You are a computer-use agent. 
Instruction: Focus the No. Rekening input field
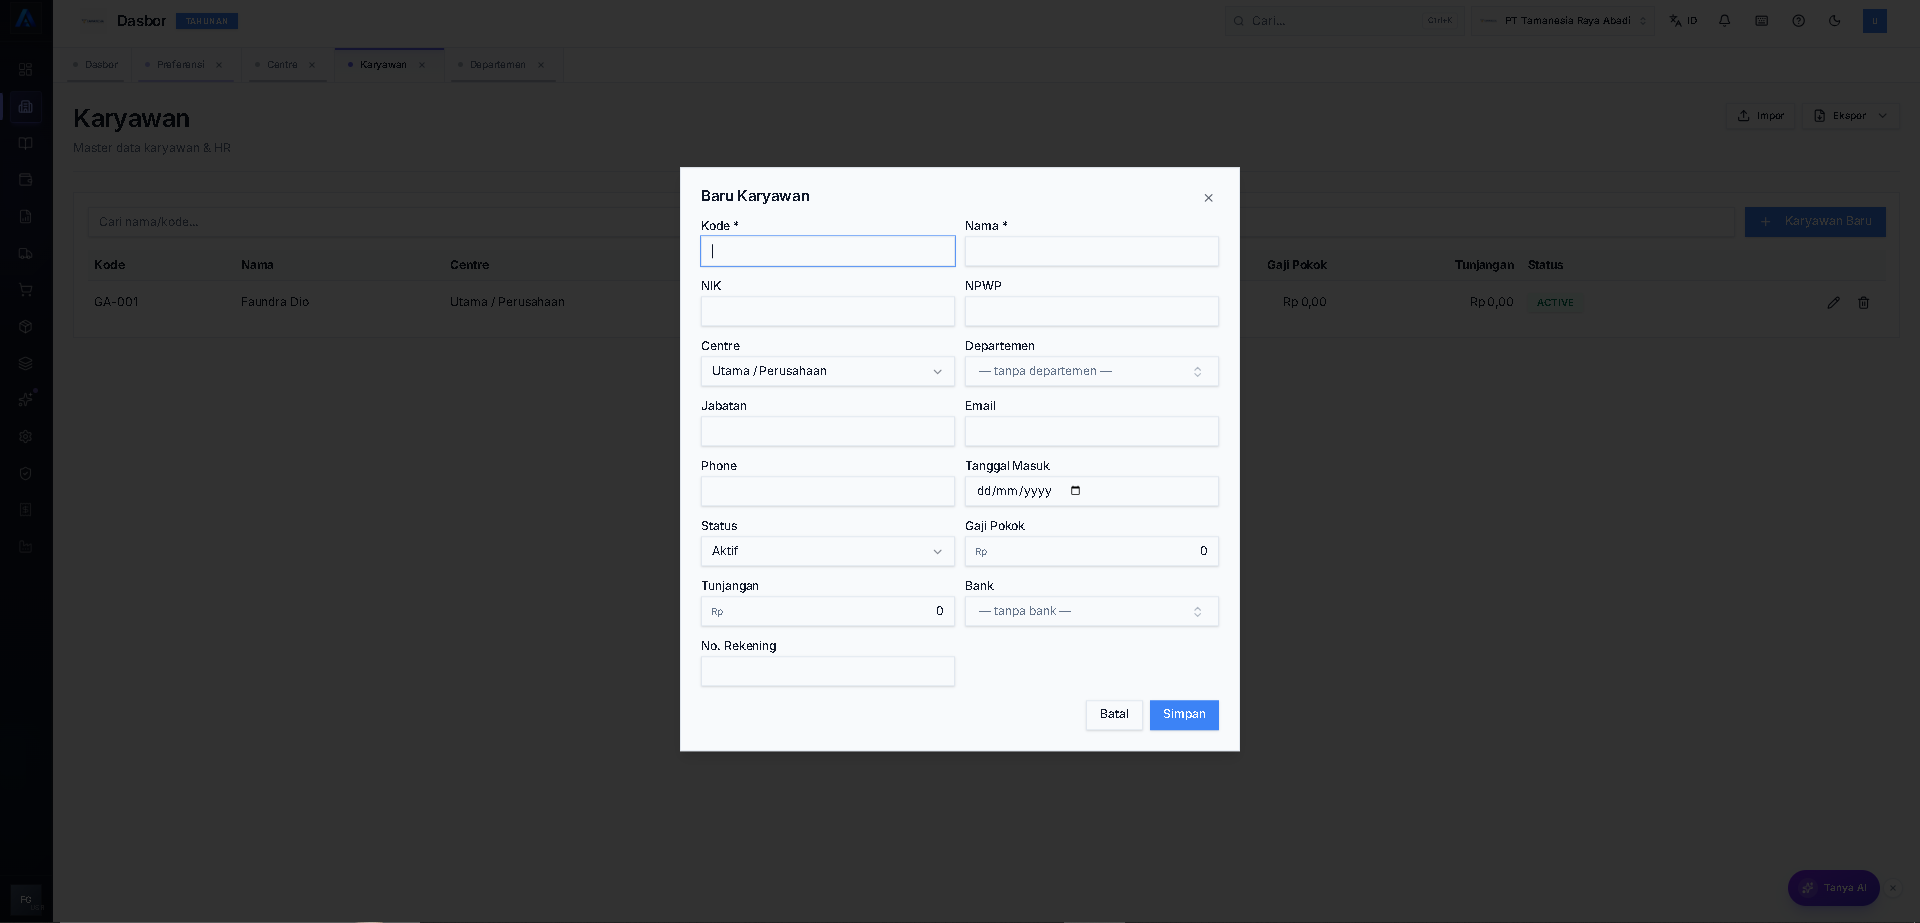(x=828, y=671)
